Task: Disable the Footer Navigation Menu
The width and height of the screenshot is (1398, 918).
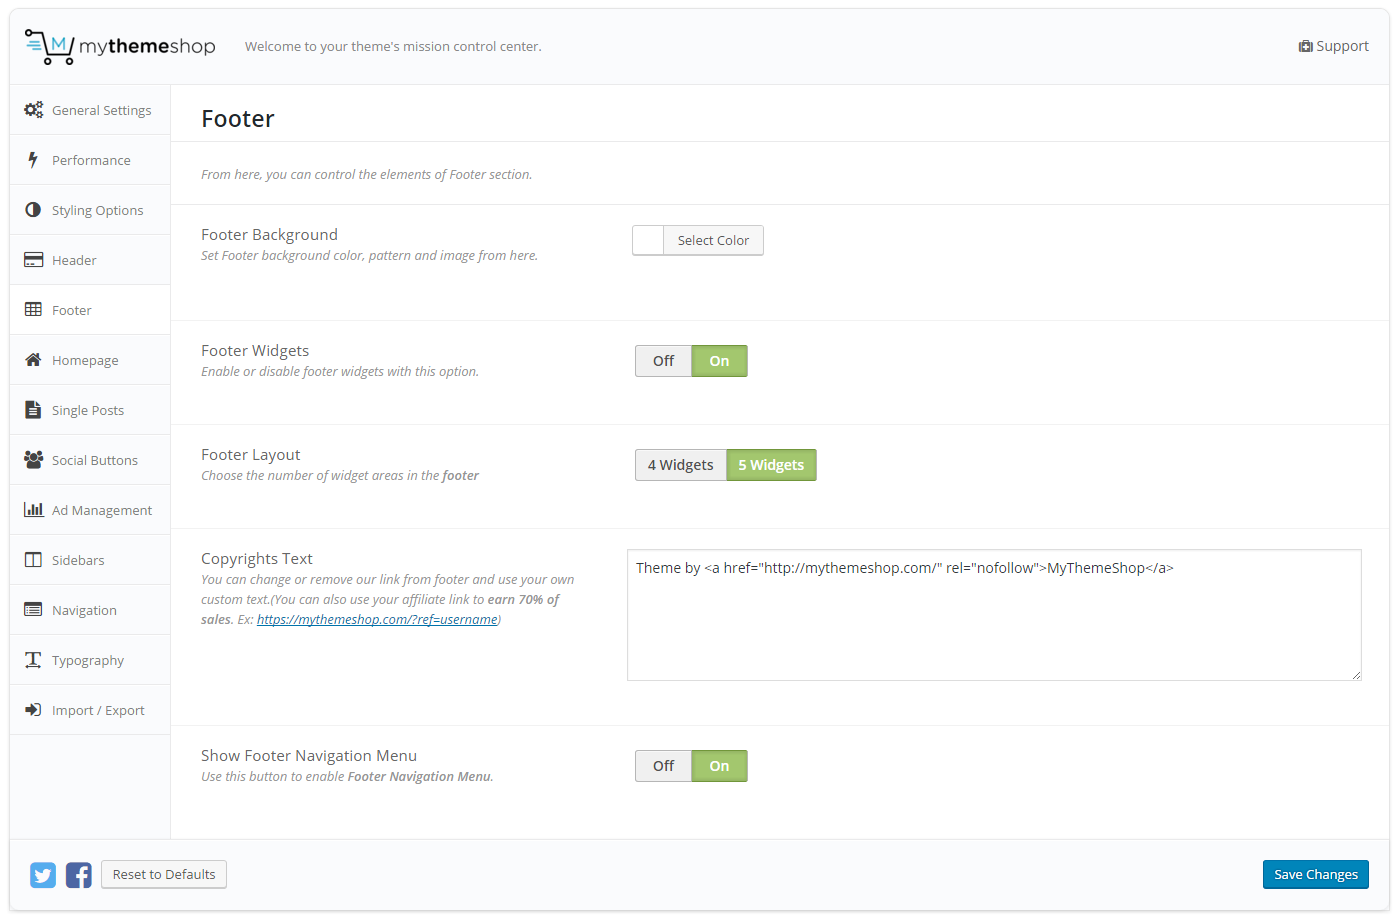Action: click(x=662, y=765)
